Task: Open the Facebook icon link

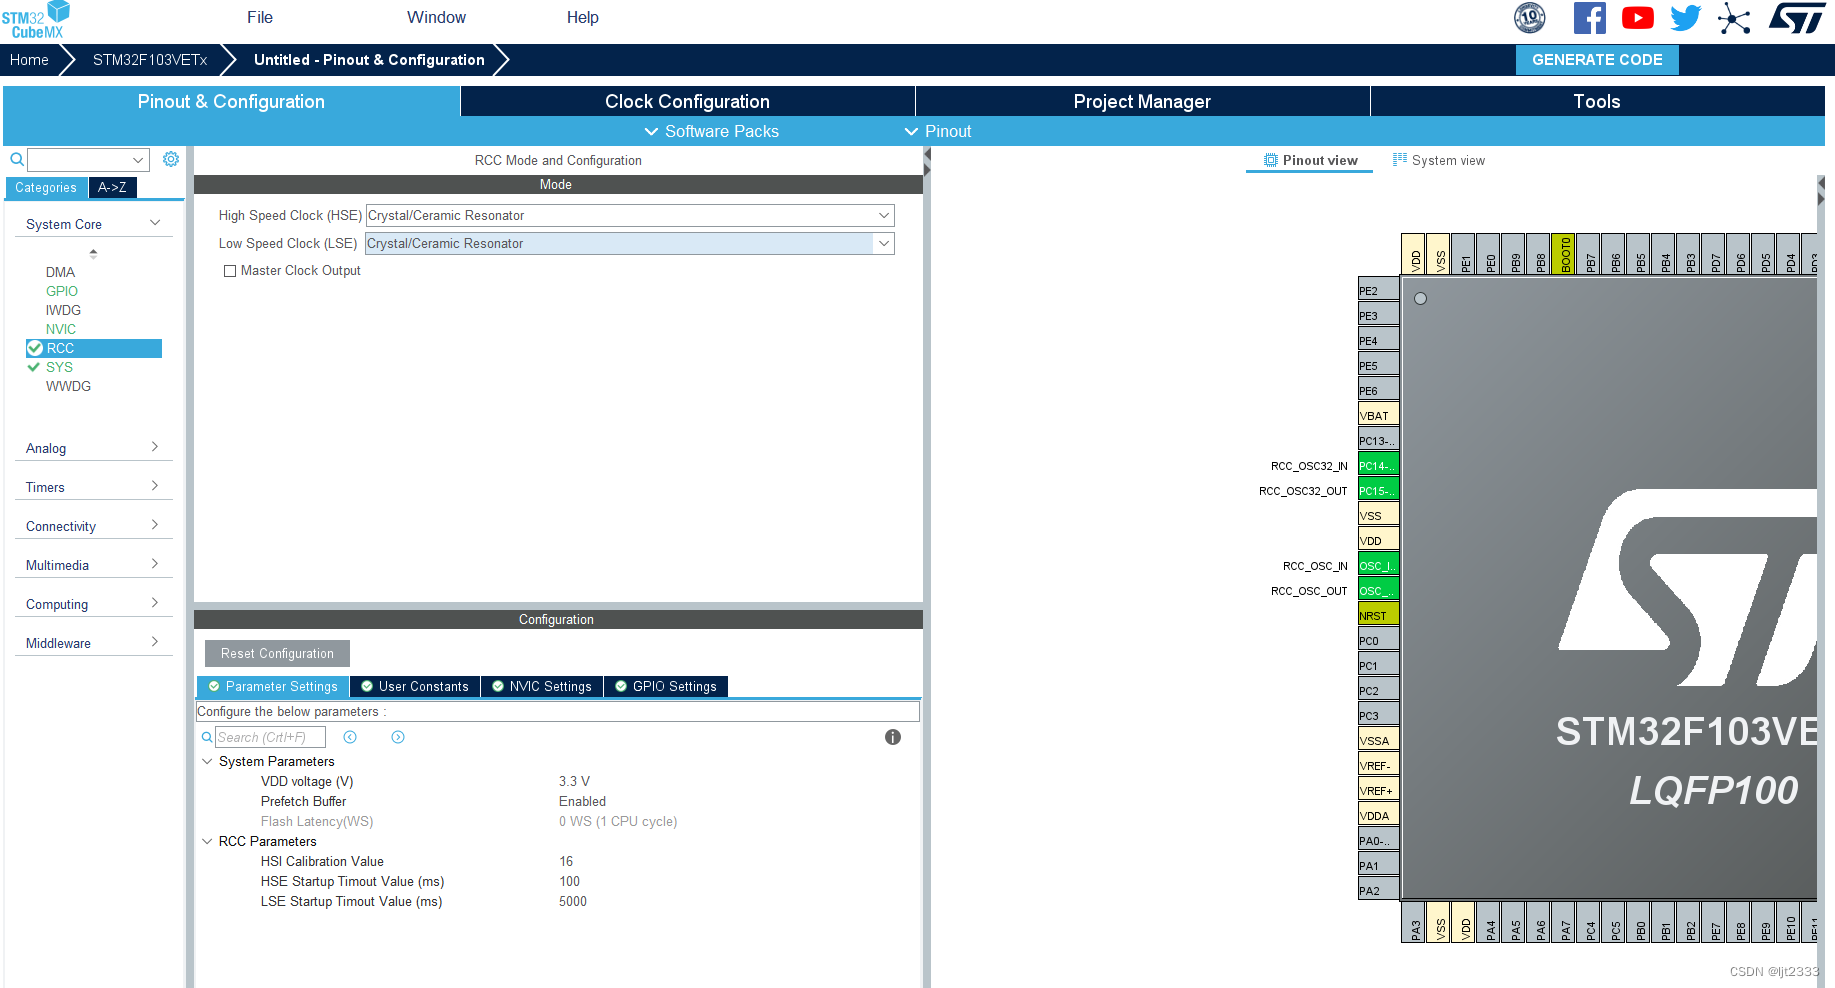Action: click(1590, 18)
